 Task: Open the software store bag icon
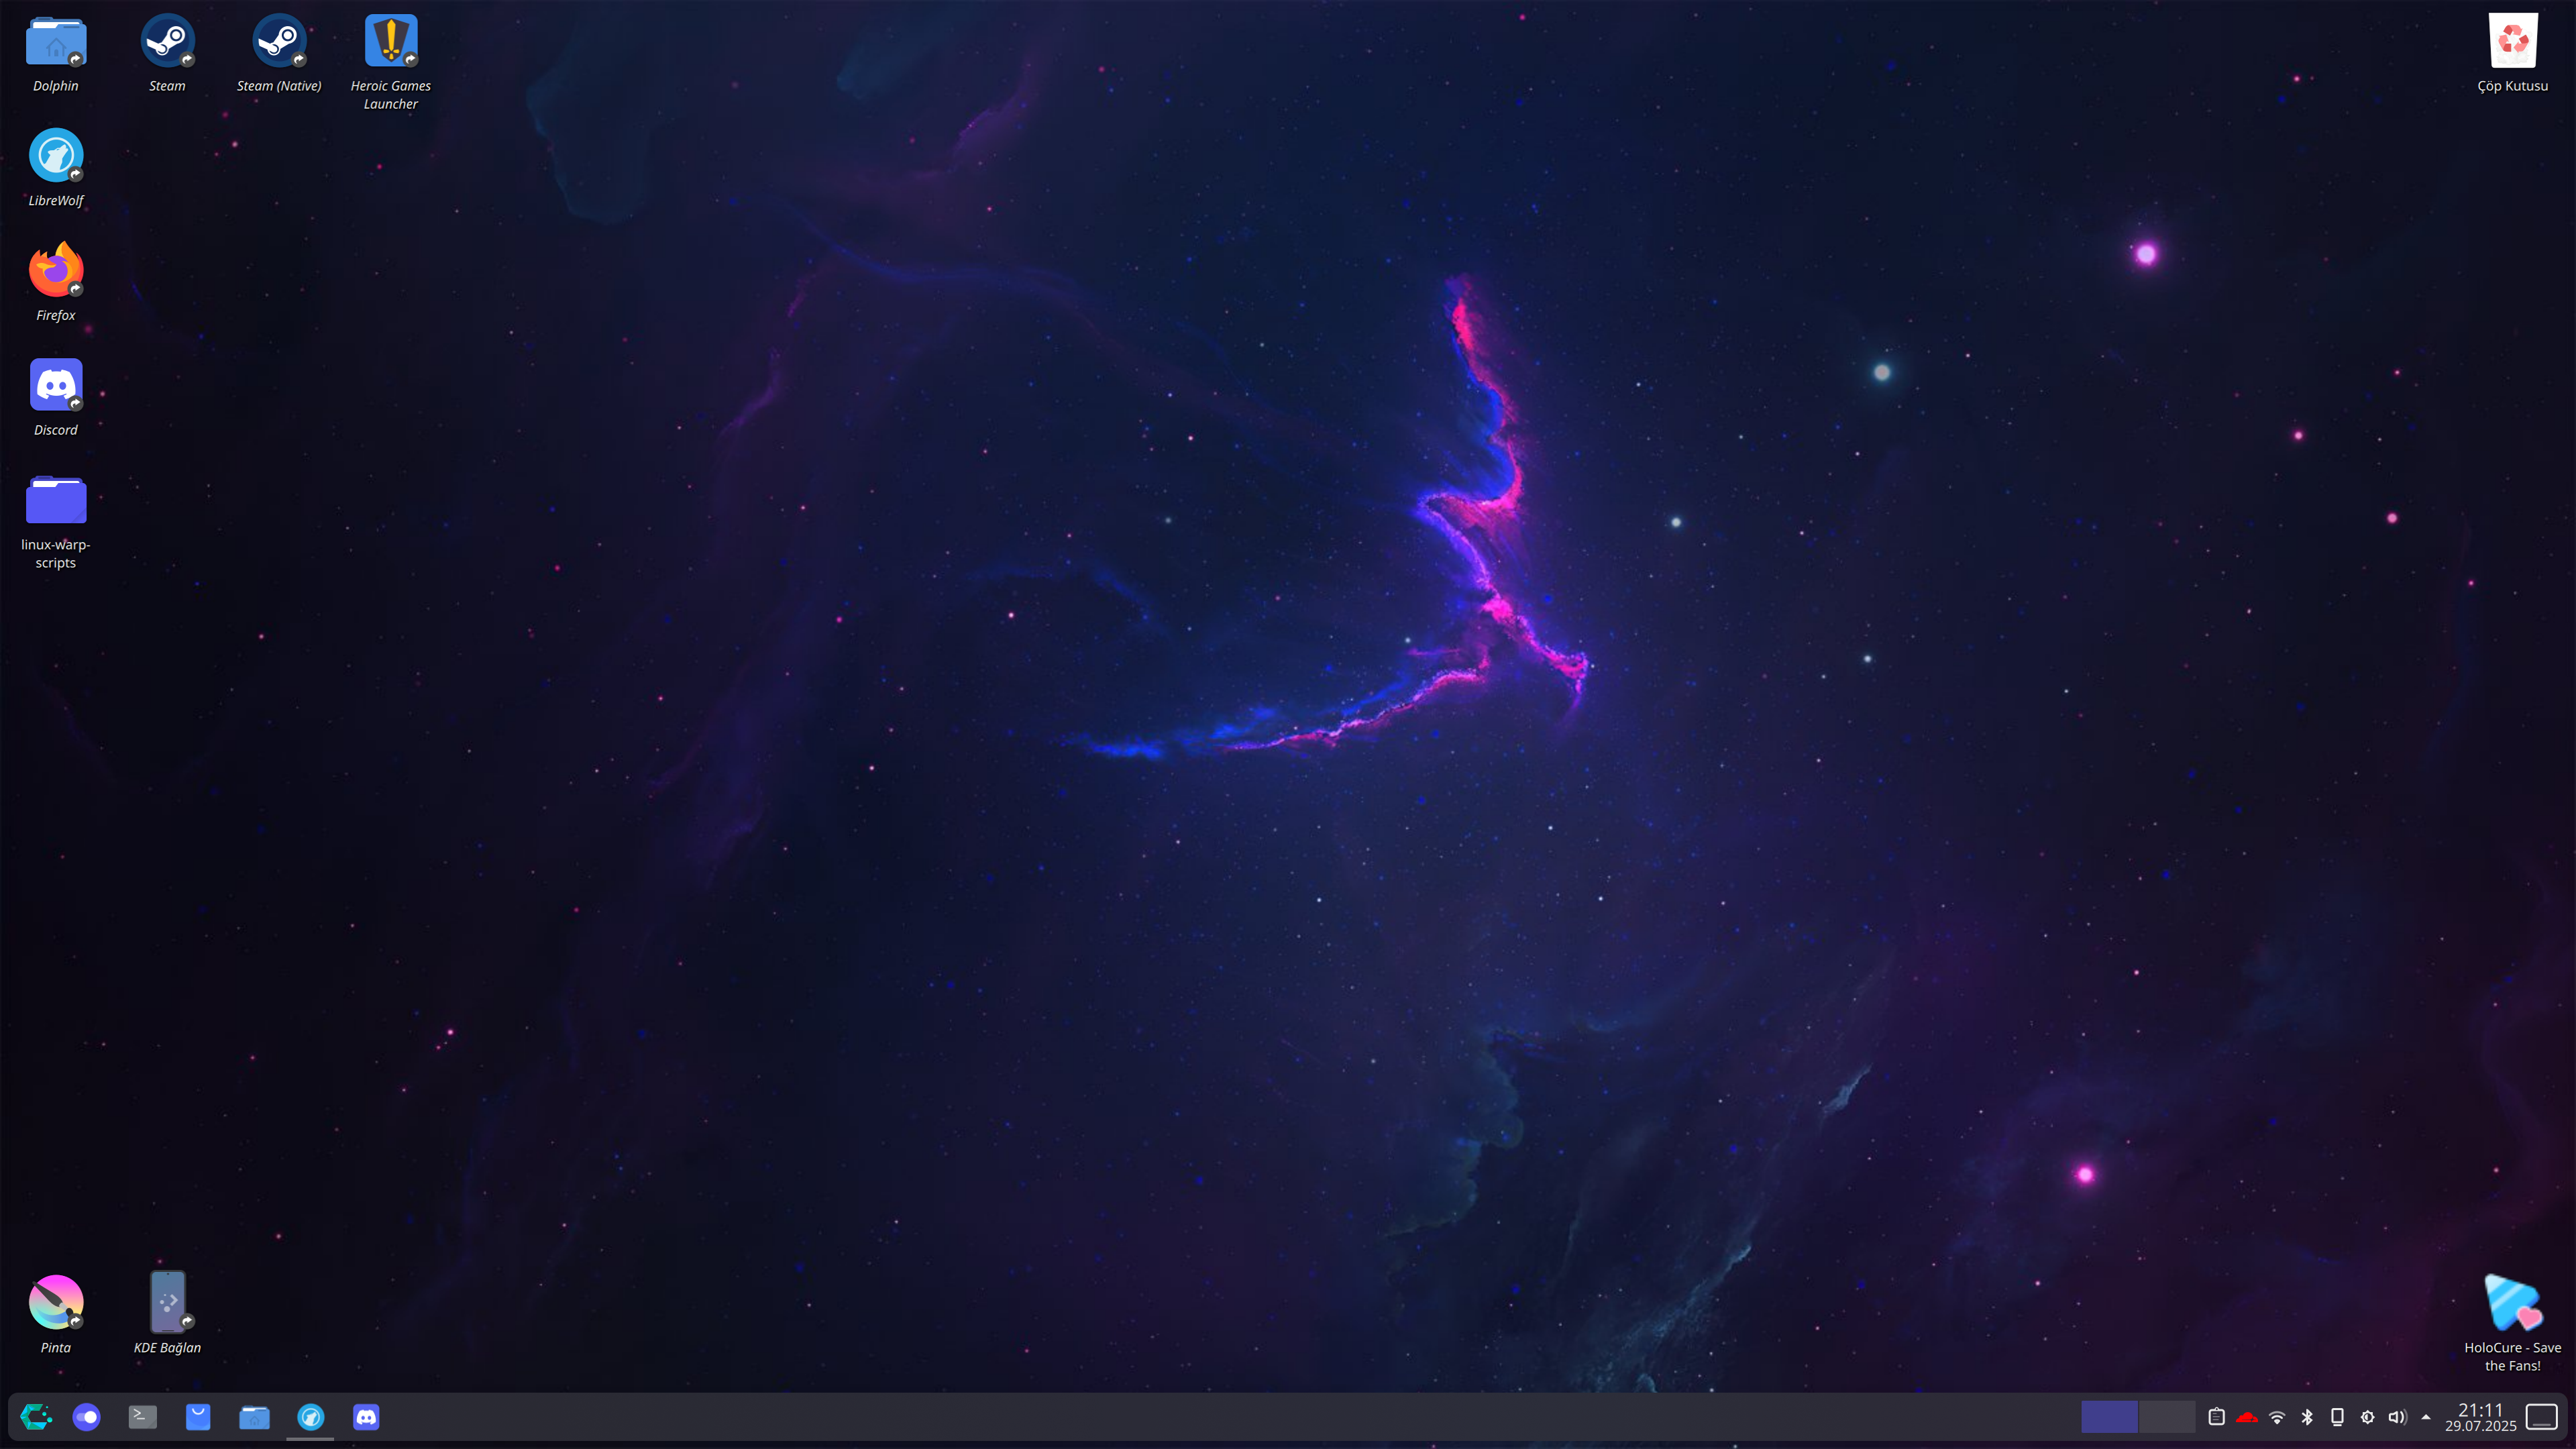198,1417
